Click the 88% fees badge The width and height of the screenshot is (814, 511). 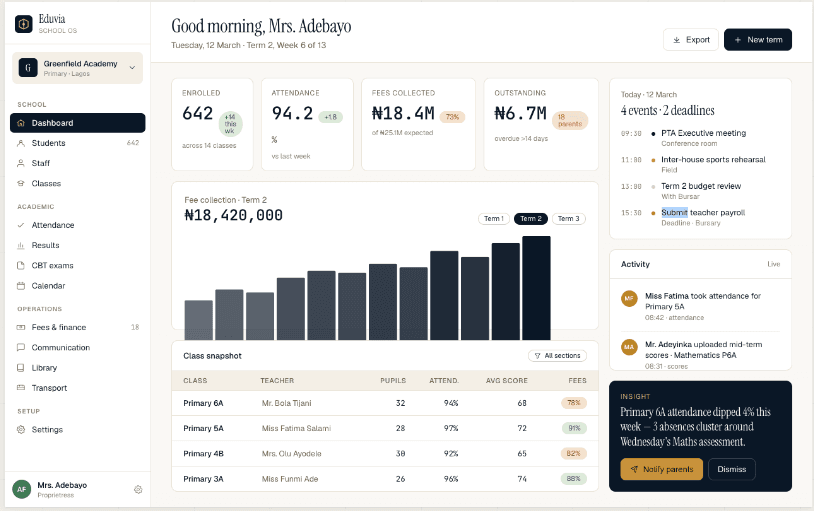574,479
